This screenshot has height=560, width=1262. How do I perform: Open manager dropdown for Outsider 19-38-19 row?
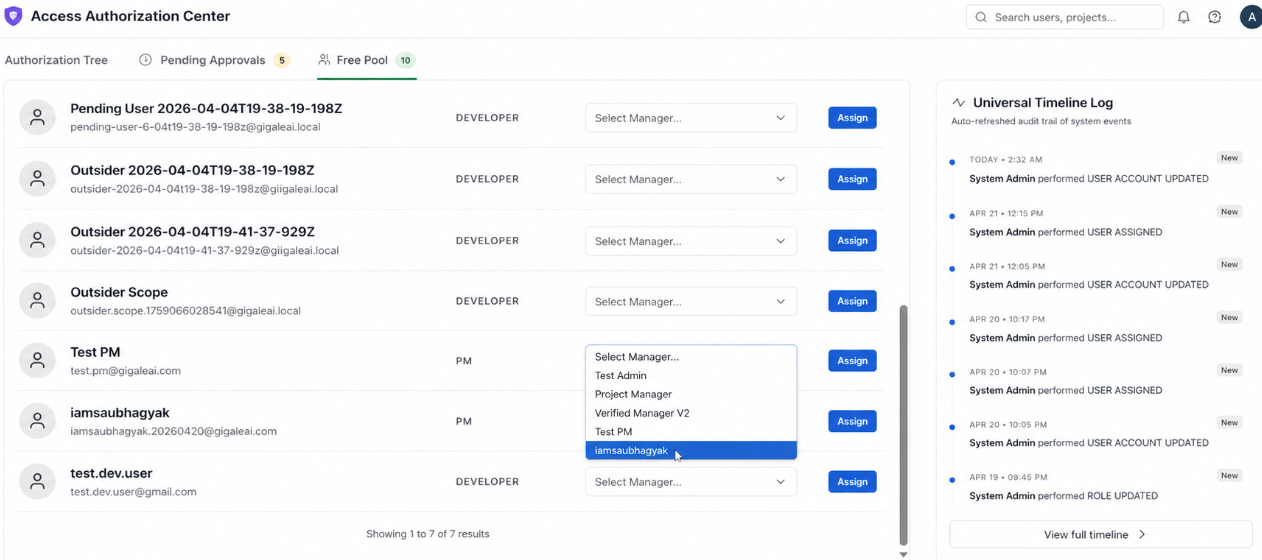point(691,179)
